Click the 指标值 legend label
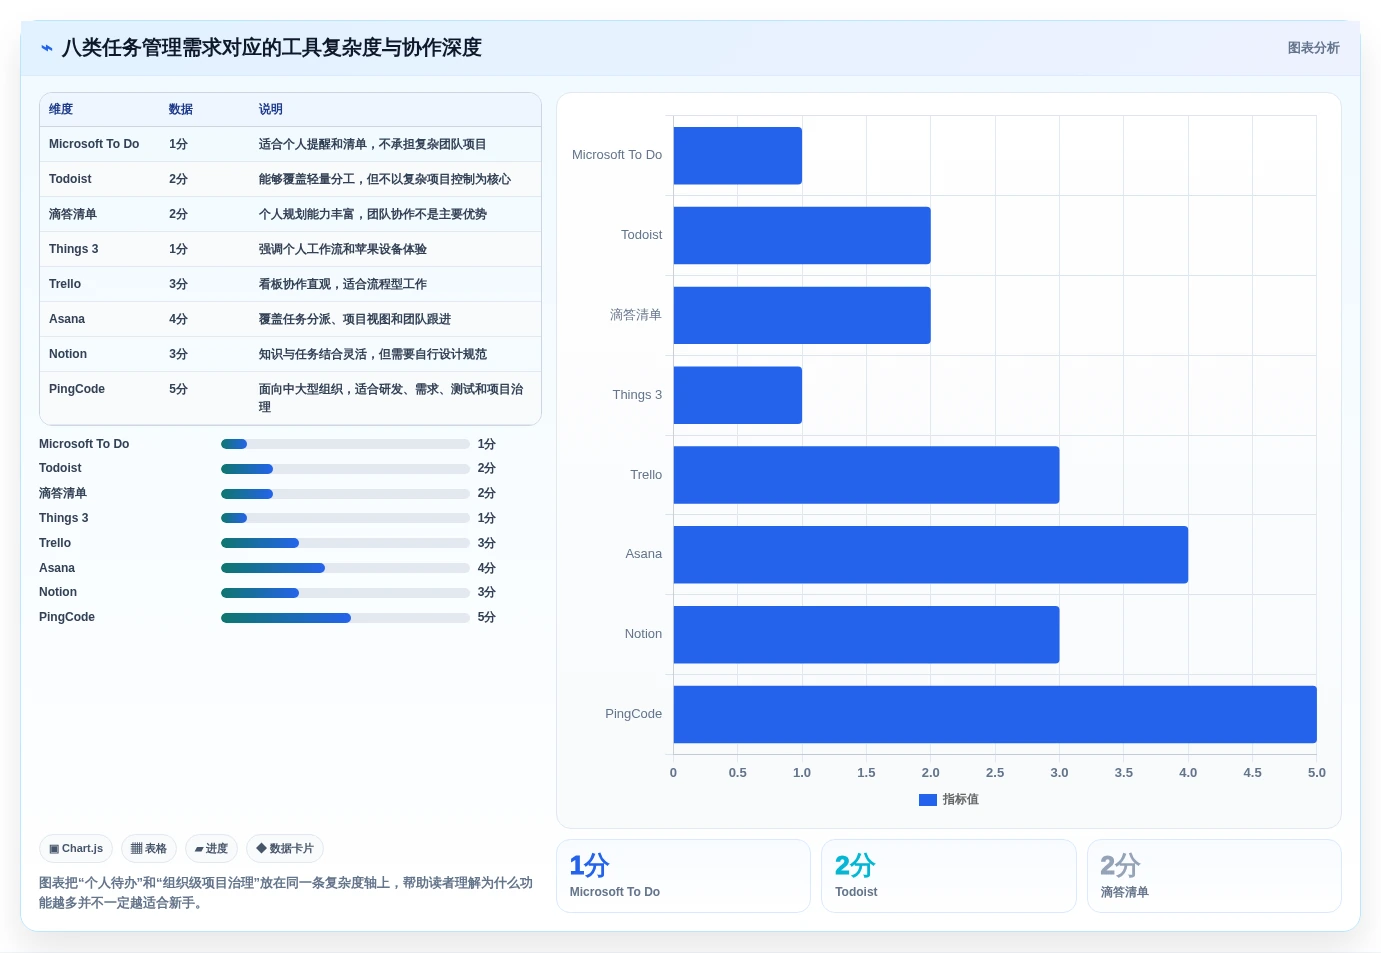This screenshot has width=1381, height=953. click(960, 800)
